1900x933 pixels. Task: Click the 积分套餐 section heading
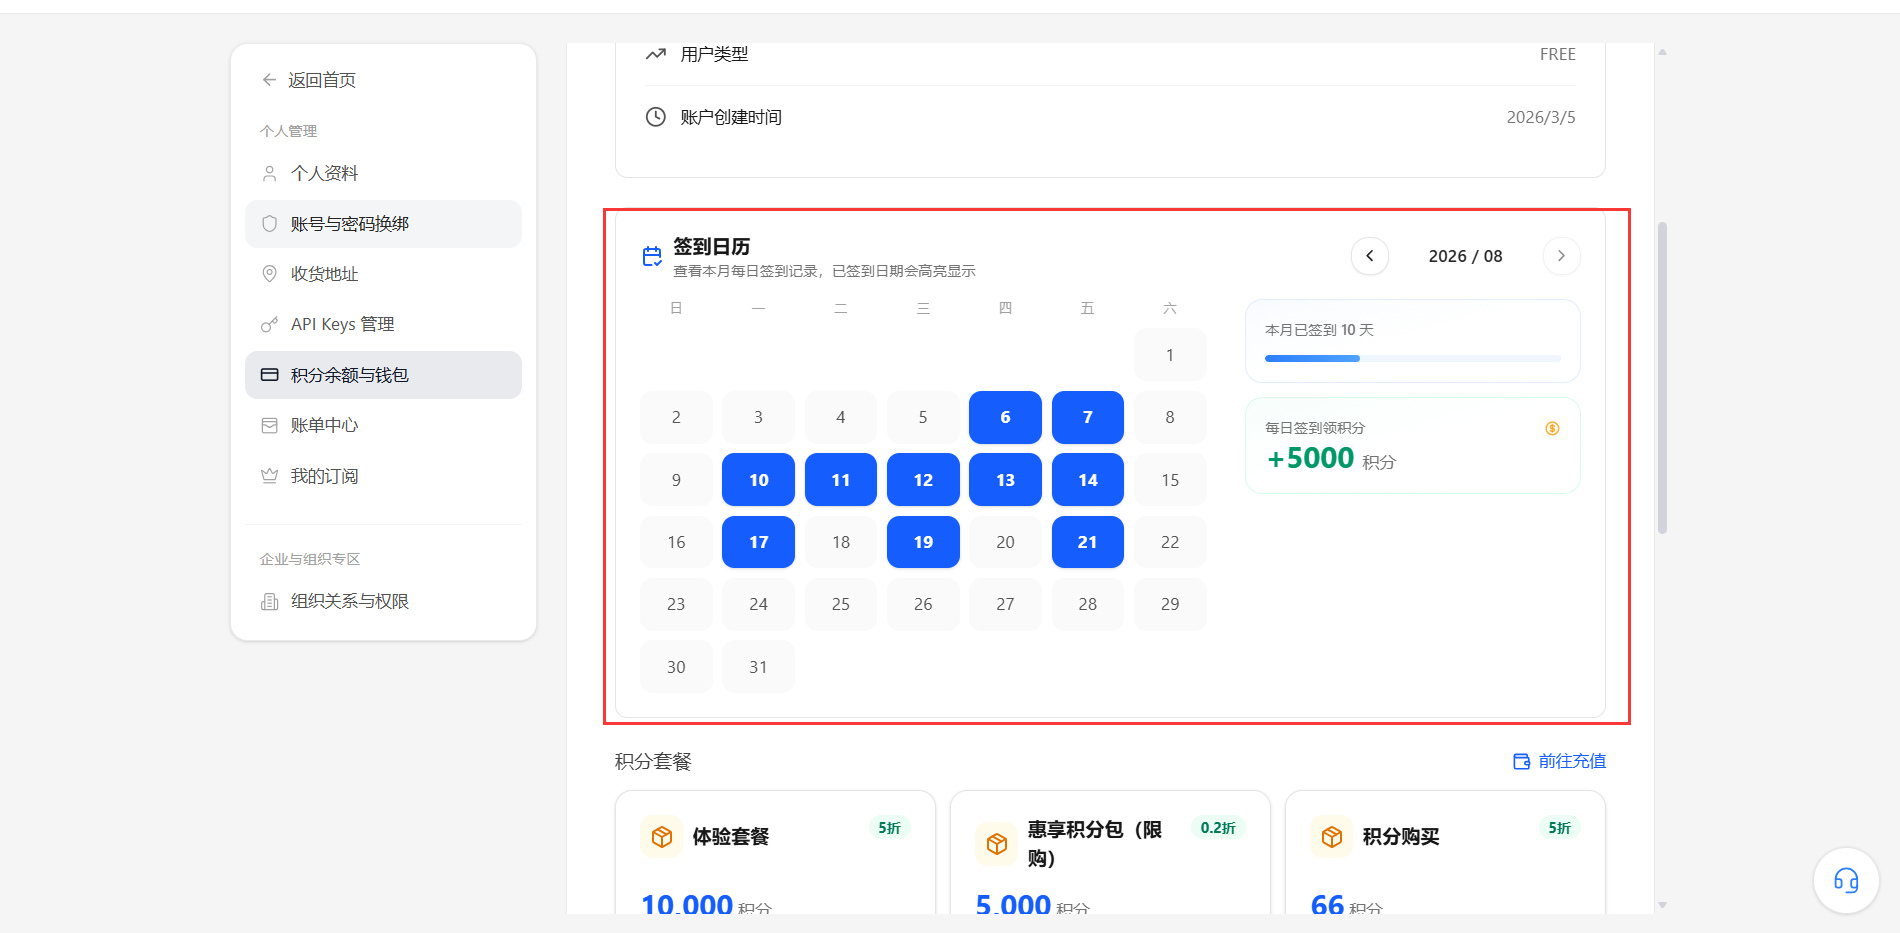point(653,762)
